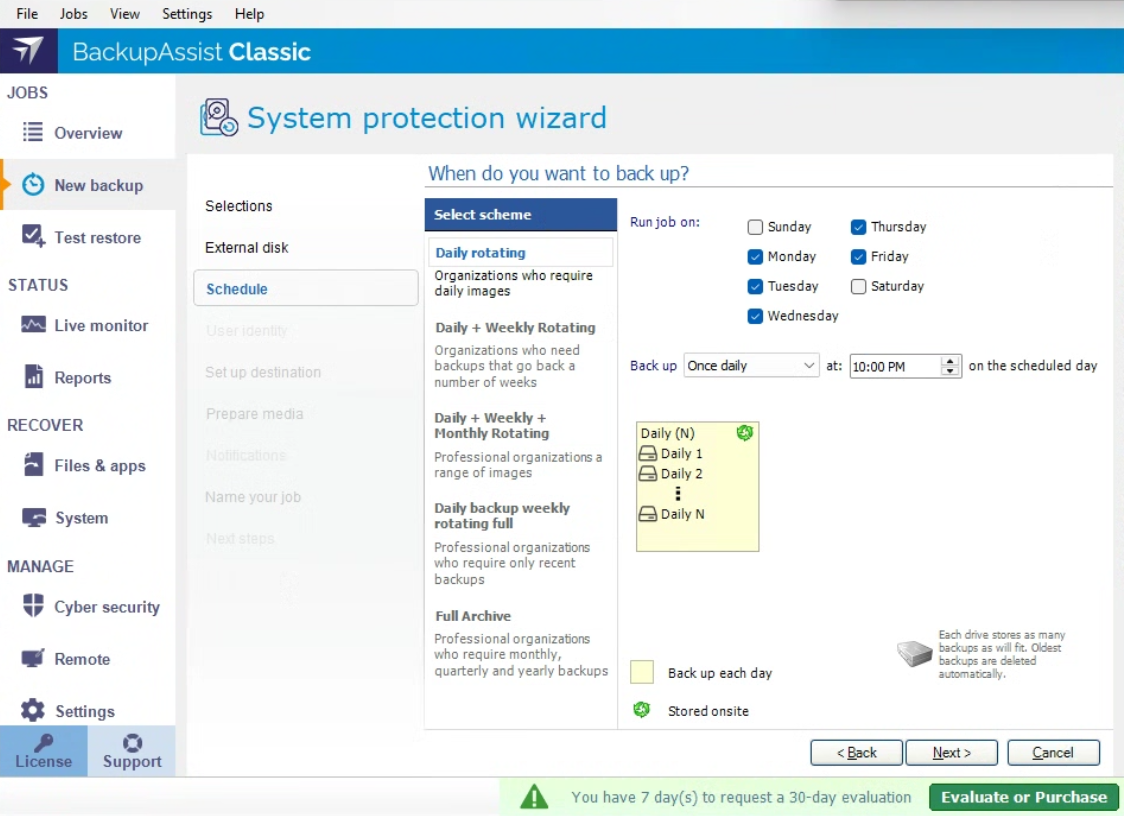Tick the Saturday checkbox

pyautogui.click(x=859, y=286)
